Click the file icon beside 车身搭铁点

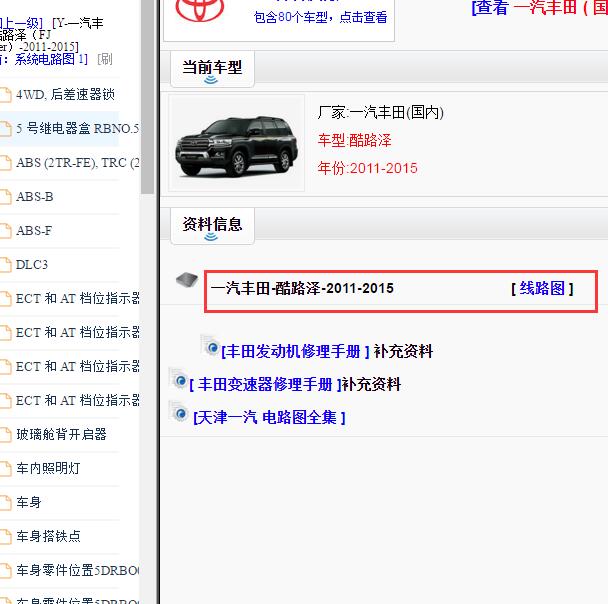click(5, 537)
